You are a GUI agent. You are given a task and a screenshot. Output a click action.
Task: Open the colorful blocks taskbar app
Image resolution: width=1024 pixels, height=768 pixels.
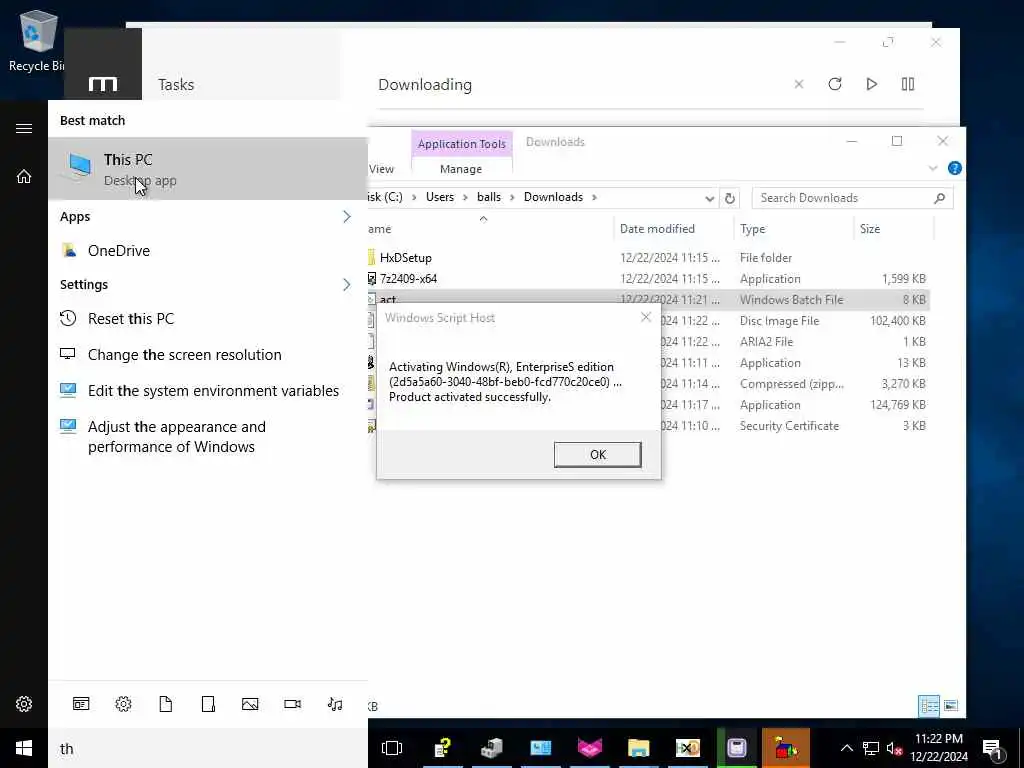coord(786,748)
